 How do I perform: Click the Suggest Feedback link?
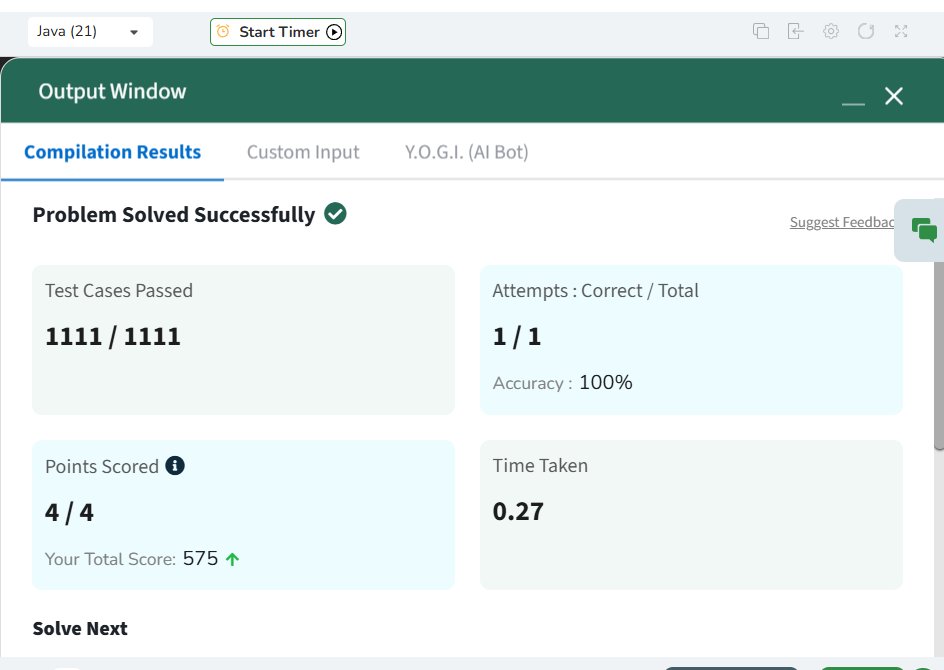click(x=842, y=222)
